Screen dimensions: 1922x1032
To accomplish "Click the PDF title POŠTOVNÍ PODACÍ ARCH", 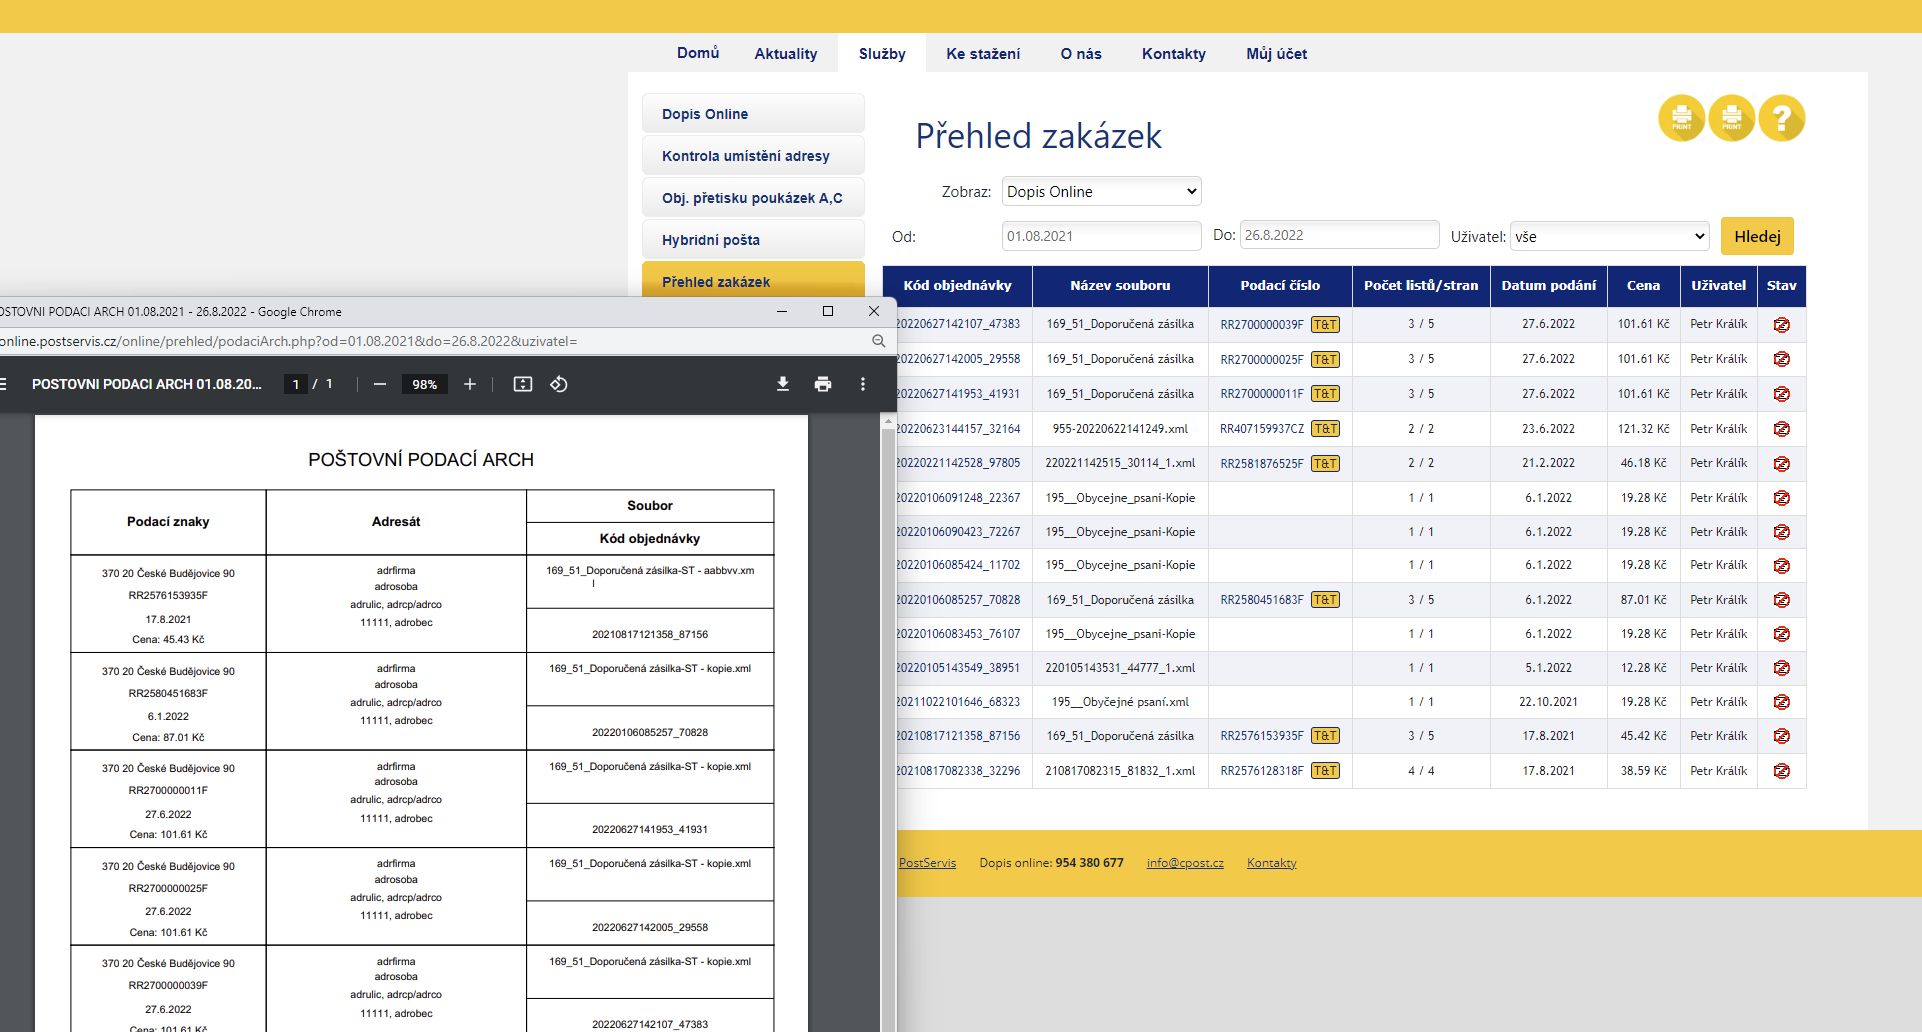I will tap(421, 460).
